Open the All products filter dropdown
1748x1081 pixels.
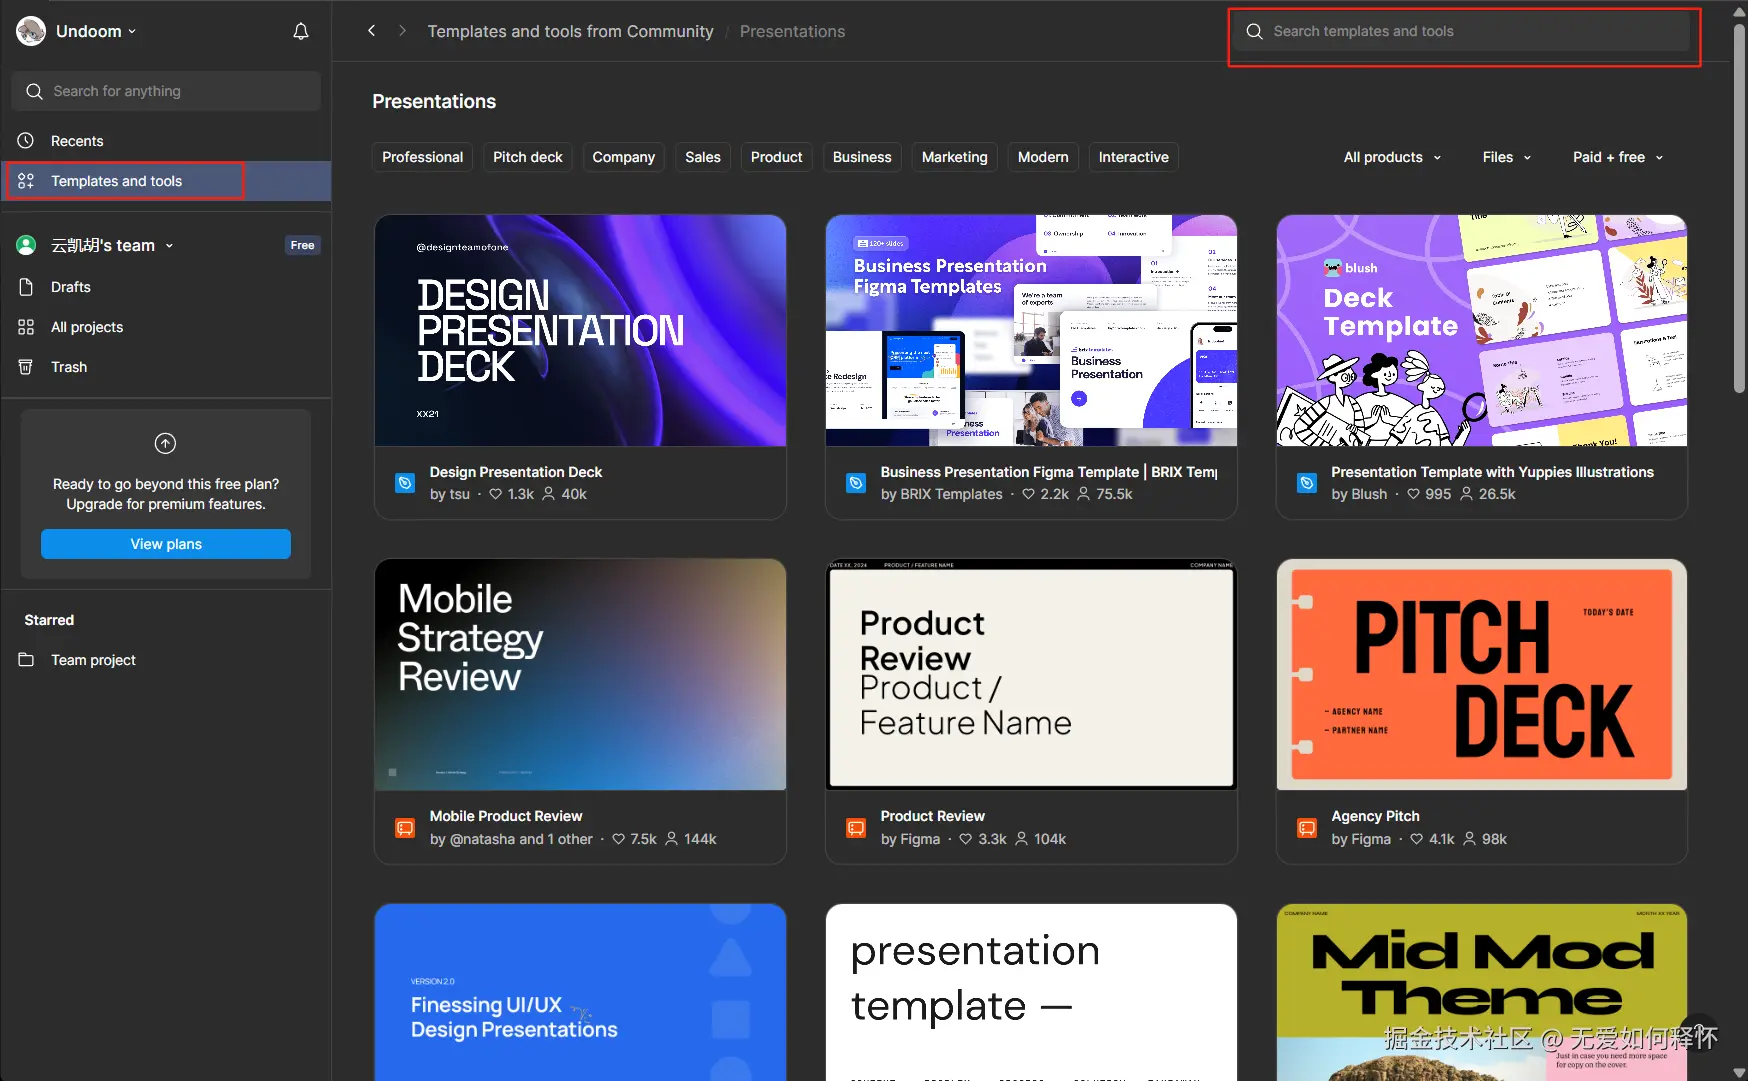point(1392,157)
